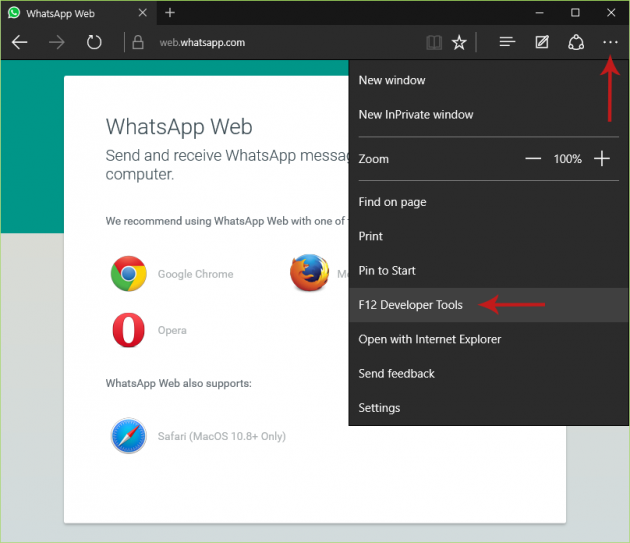The image size is (630, 543).
Task: Select the WhatsApp Web tab
Action: [70, 13]
